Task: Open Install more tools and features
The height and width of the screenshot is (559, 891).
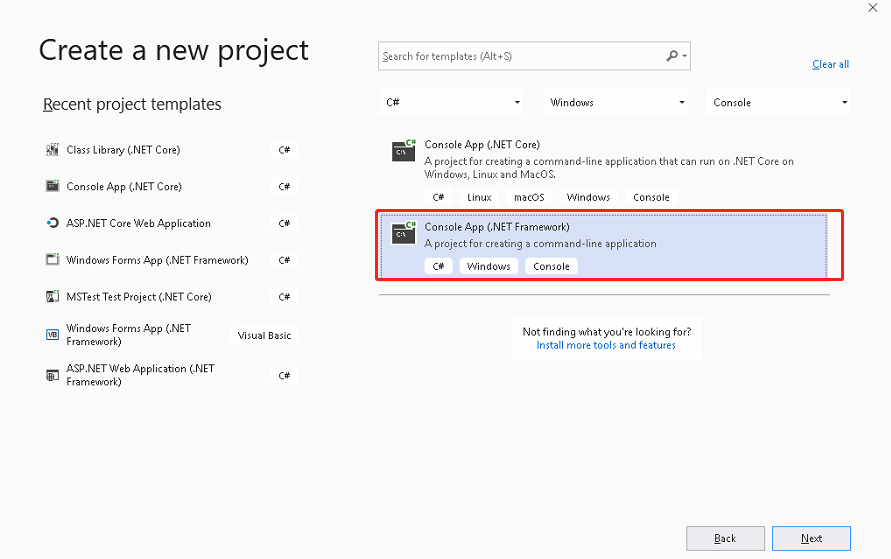Action: [x=606, y=345]
